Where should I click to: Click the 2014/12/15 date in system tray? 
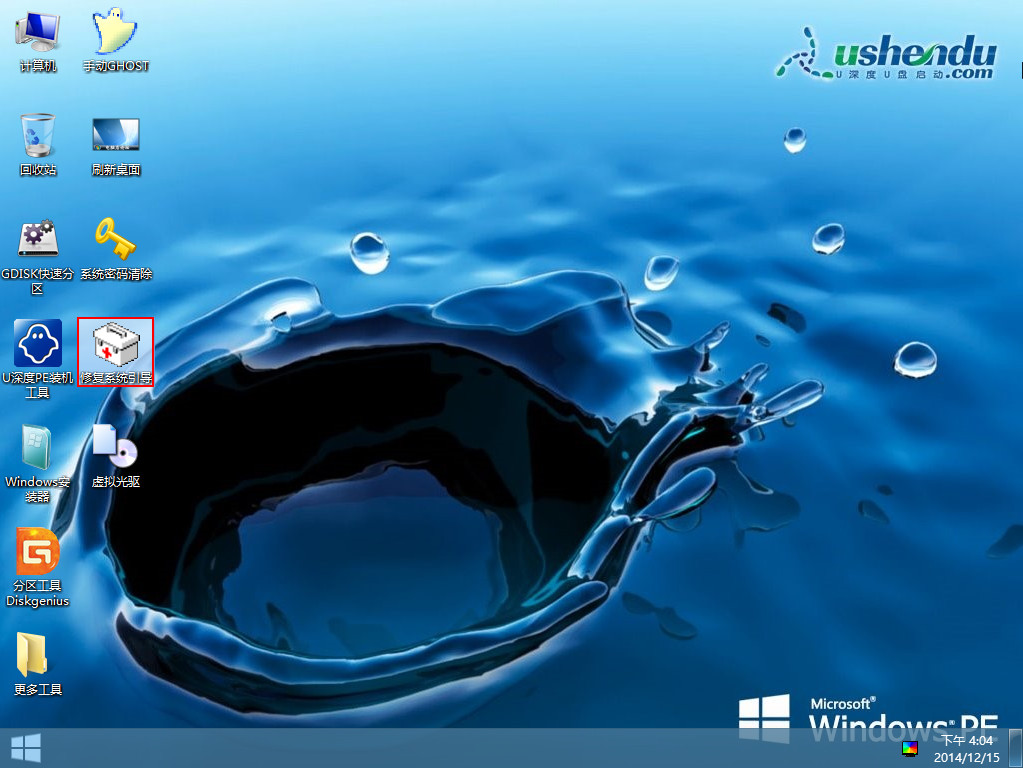point(967,757)
